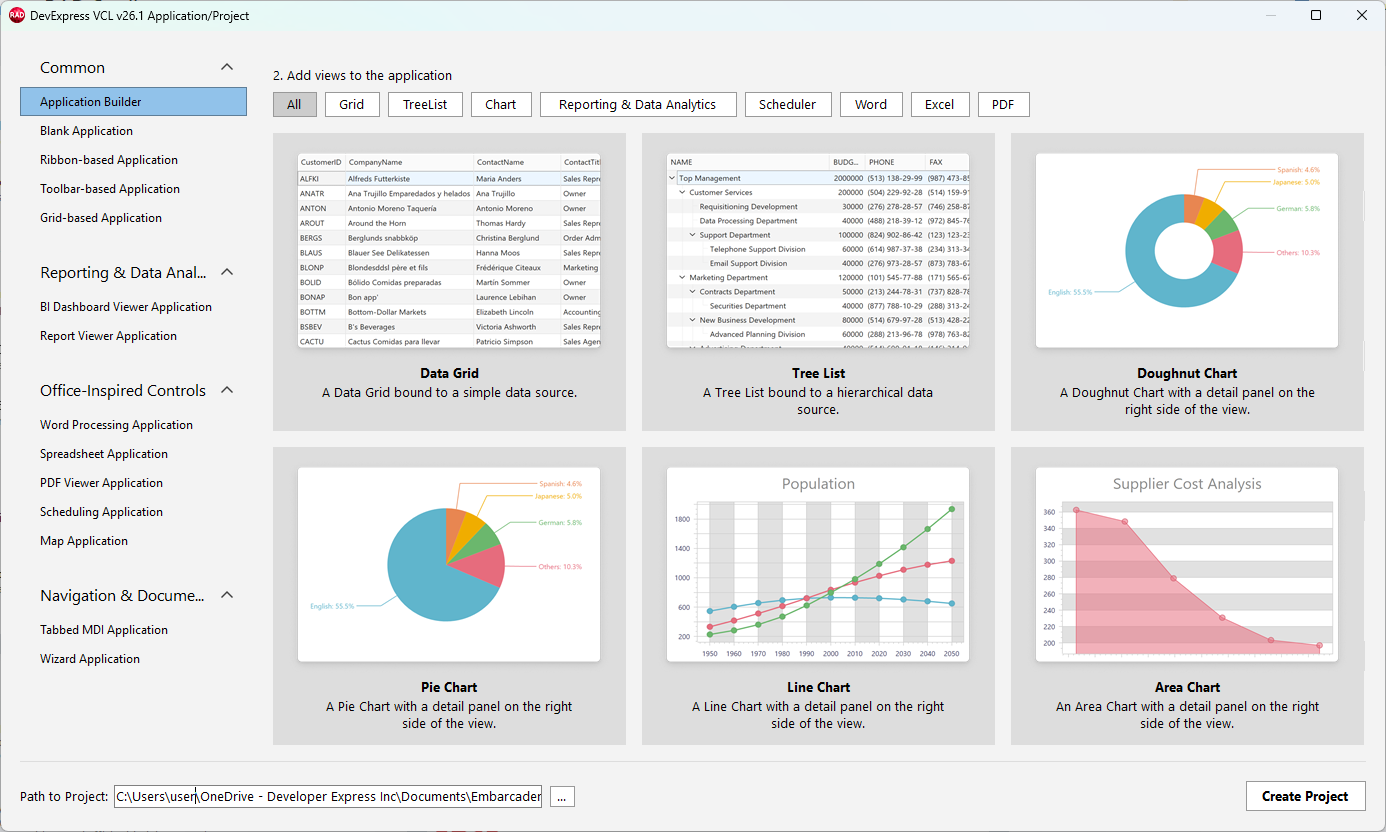
Task: Click the Path to Project label
Action: pos(64,797)
